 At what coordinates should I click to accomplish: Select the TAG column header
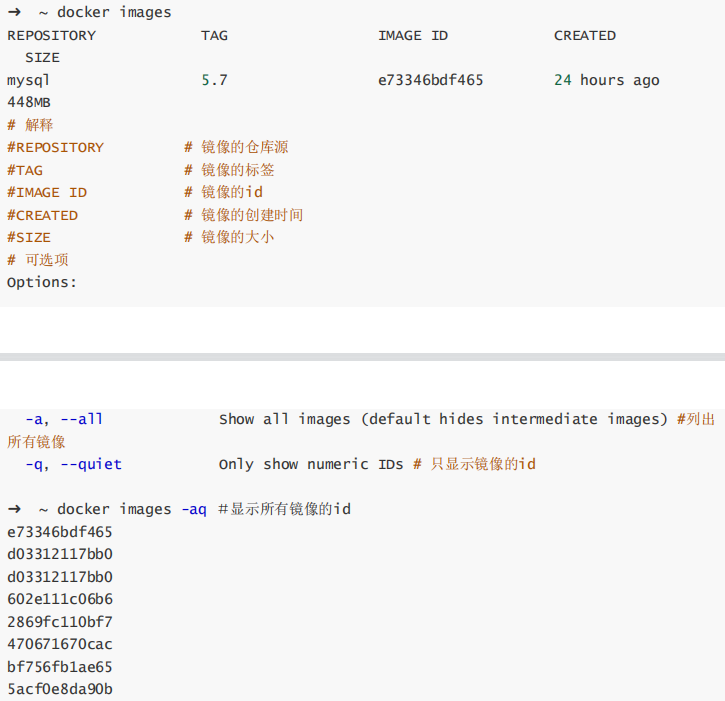pos(214,36)
